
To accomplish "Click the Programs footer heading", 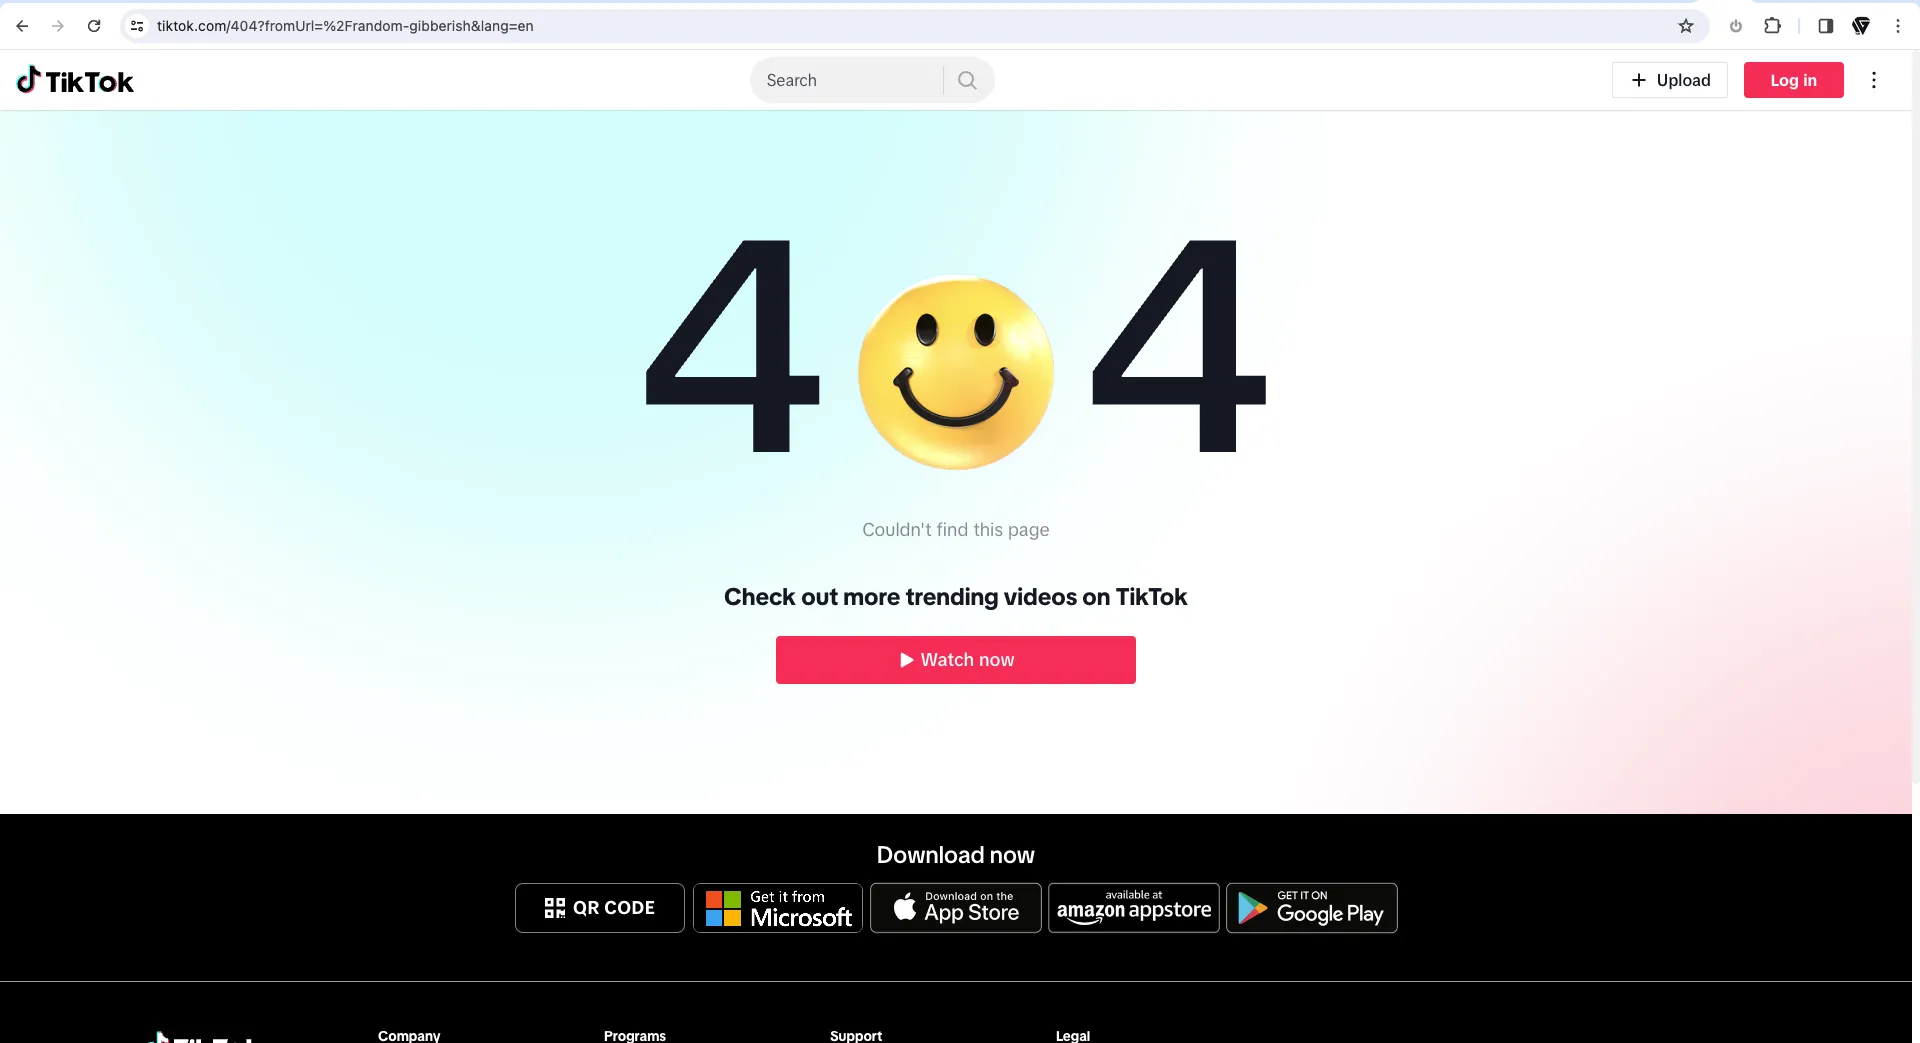I will (x=635, y=1035).
